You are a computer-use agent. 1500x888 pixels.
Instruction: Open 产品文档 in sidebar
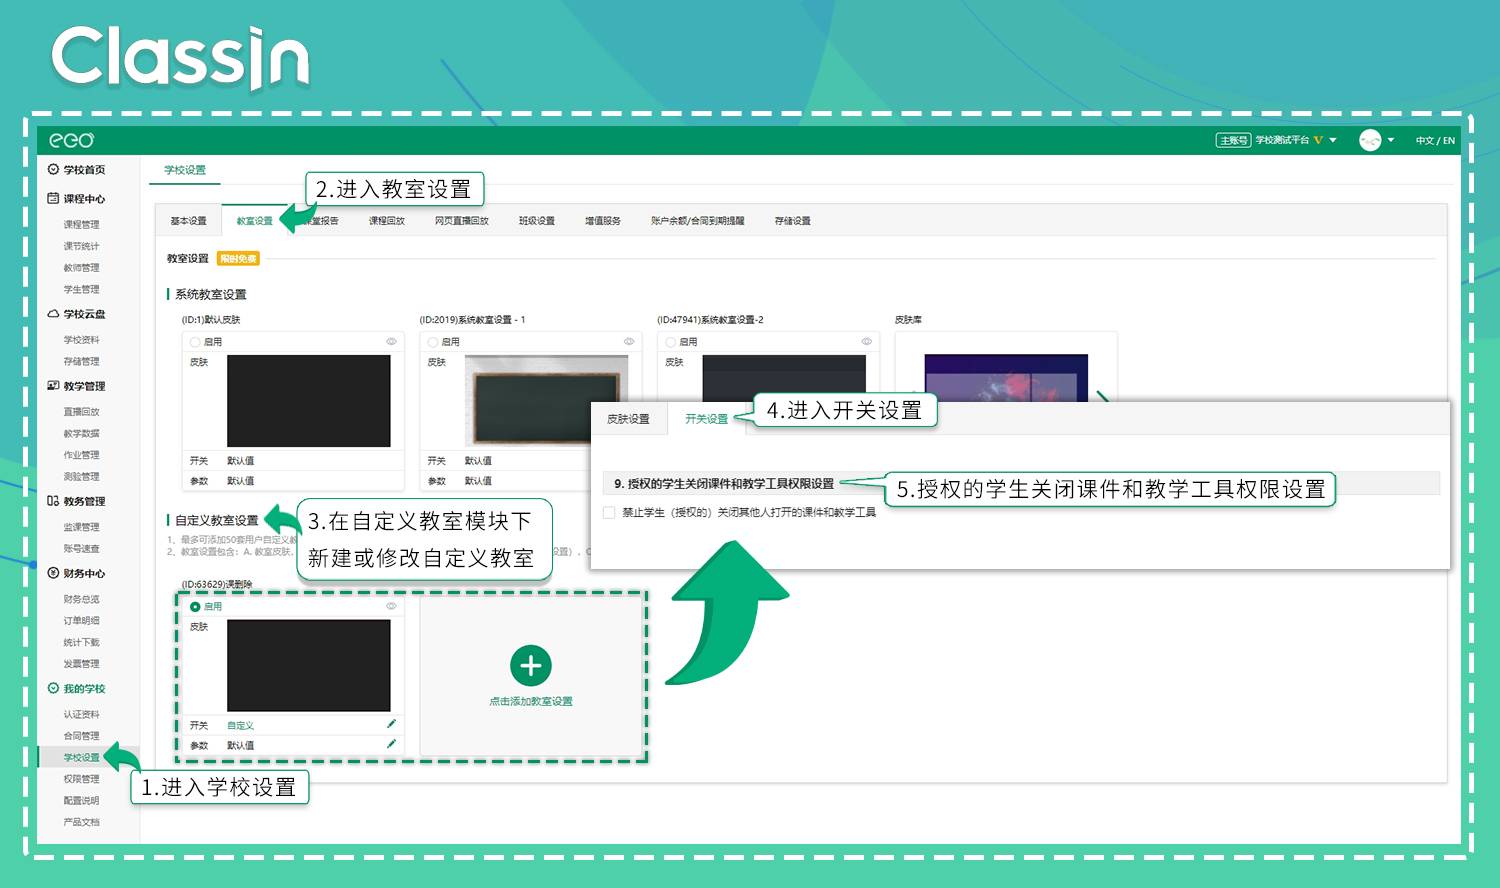coord(82,822)
